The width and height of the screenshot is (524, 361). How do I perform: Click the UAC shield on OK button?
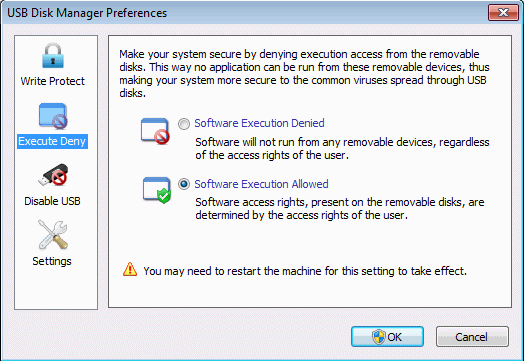coord(379,337)
